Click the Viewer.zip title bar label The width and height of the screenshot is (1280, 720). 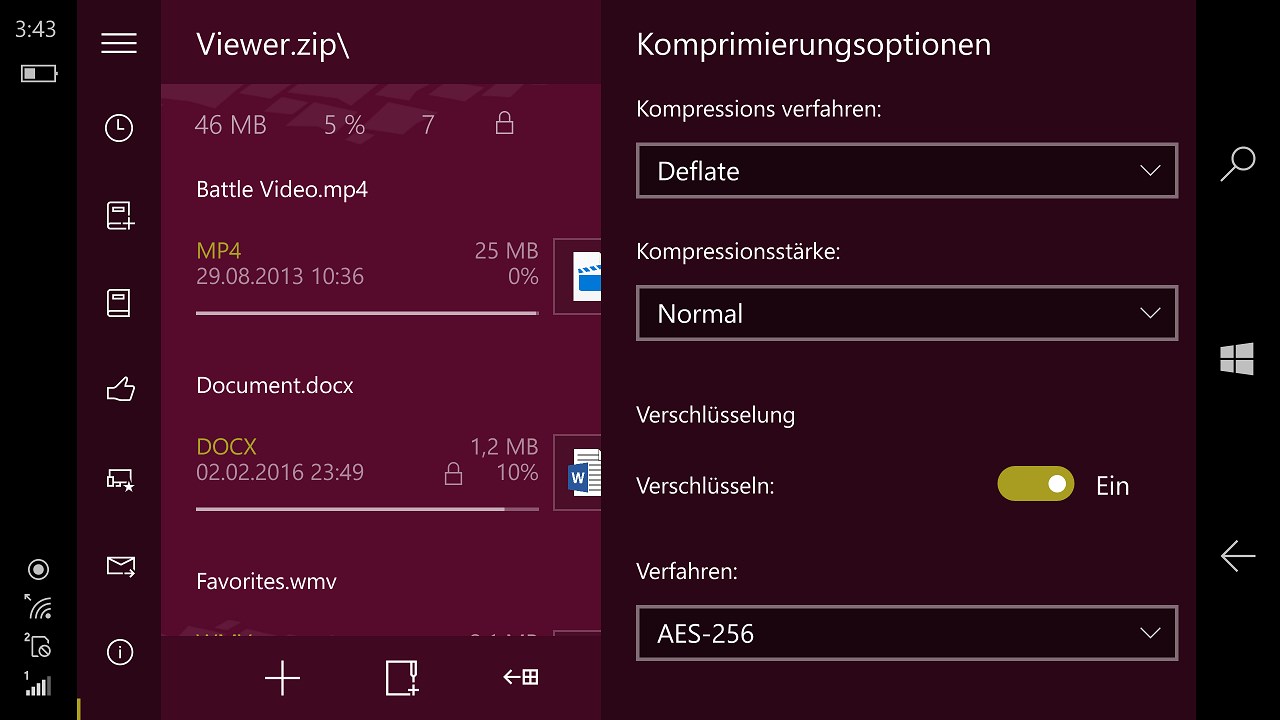pos(272,44)
